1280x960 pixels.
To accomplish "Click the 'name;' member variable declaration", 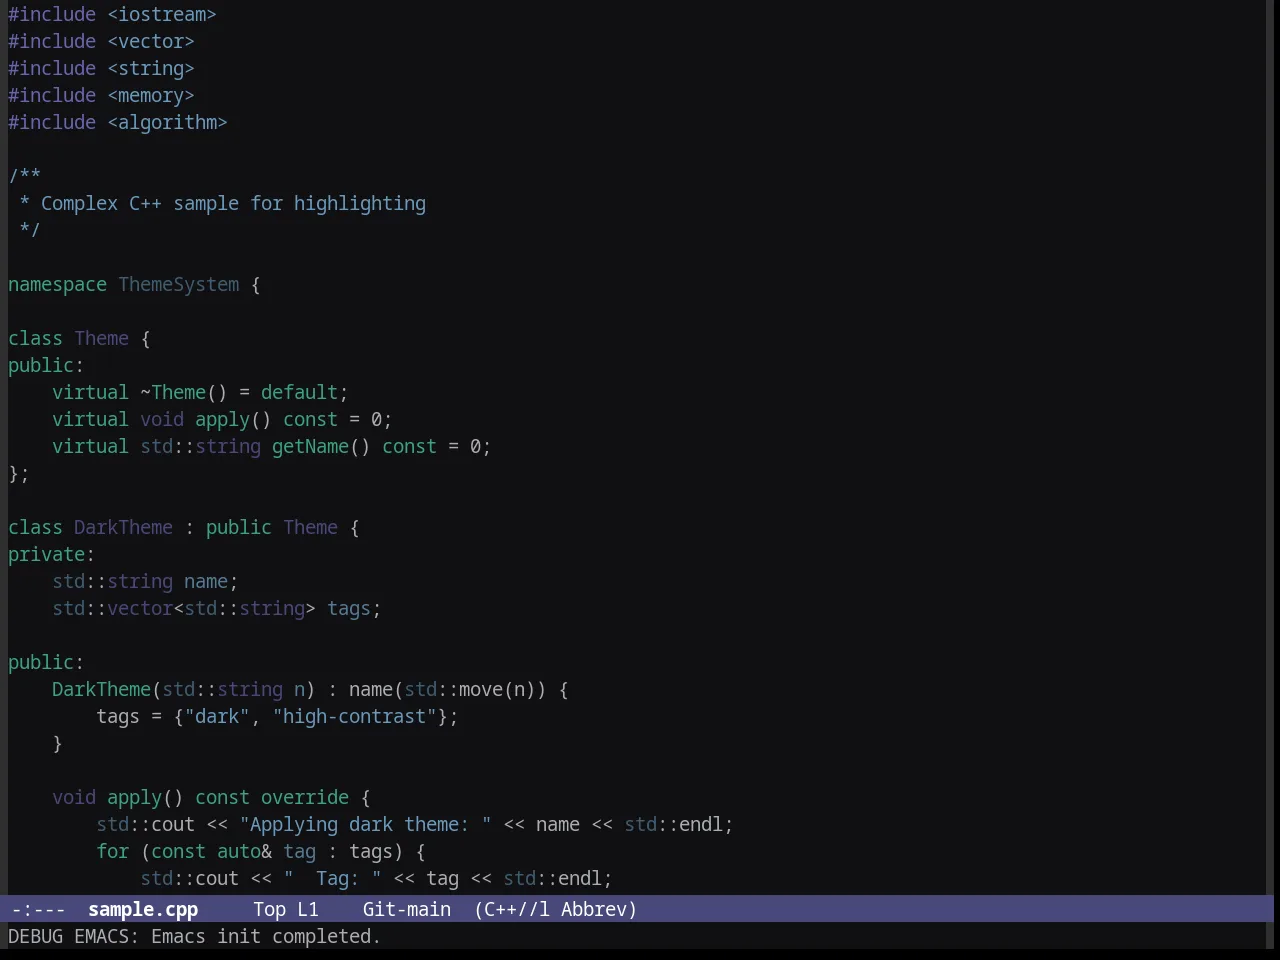I will pos(211,581).
